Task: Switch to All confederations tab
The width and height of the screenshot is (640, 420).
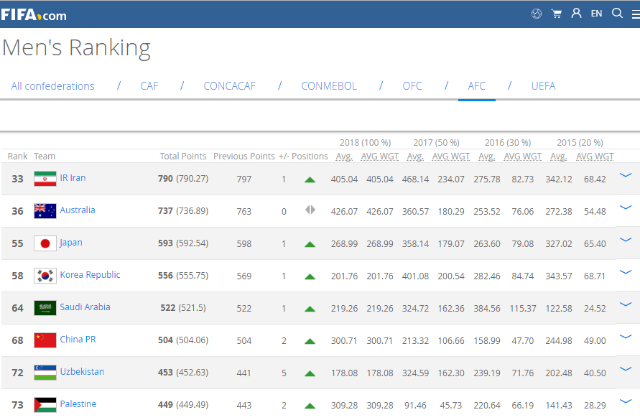Action: coord(53,86)
